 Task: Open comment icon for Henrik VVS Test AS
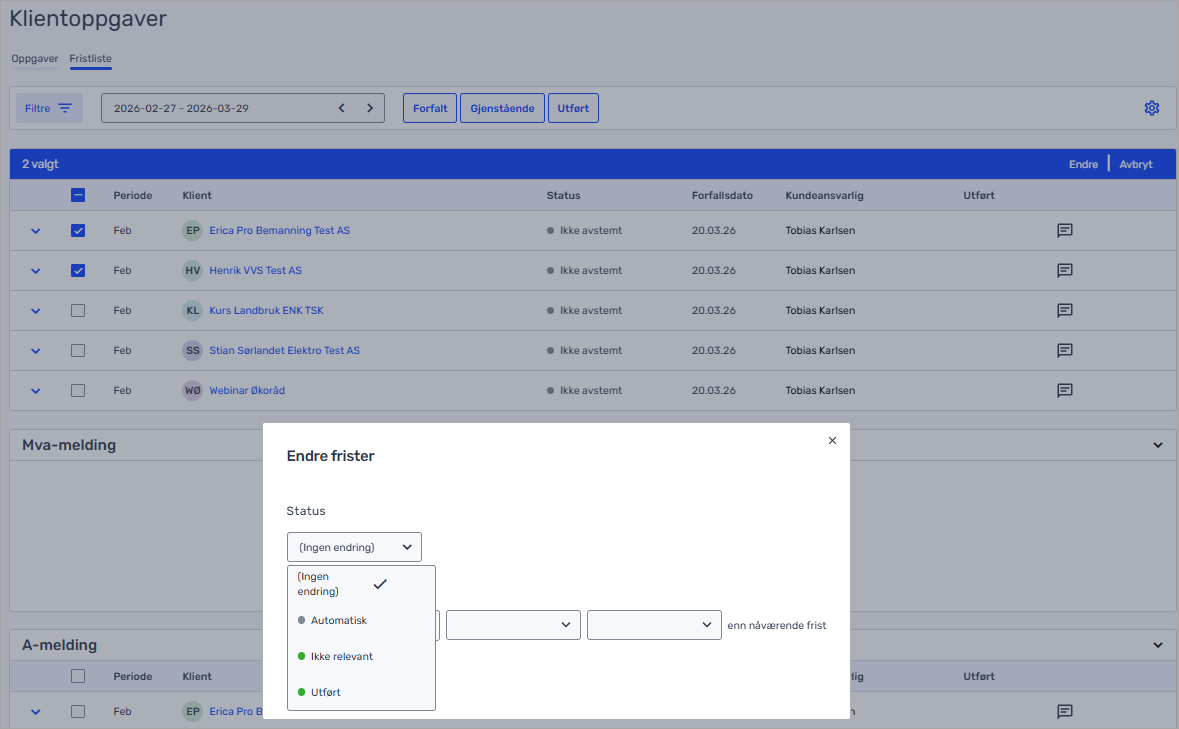1065,271
